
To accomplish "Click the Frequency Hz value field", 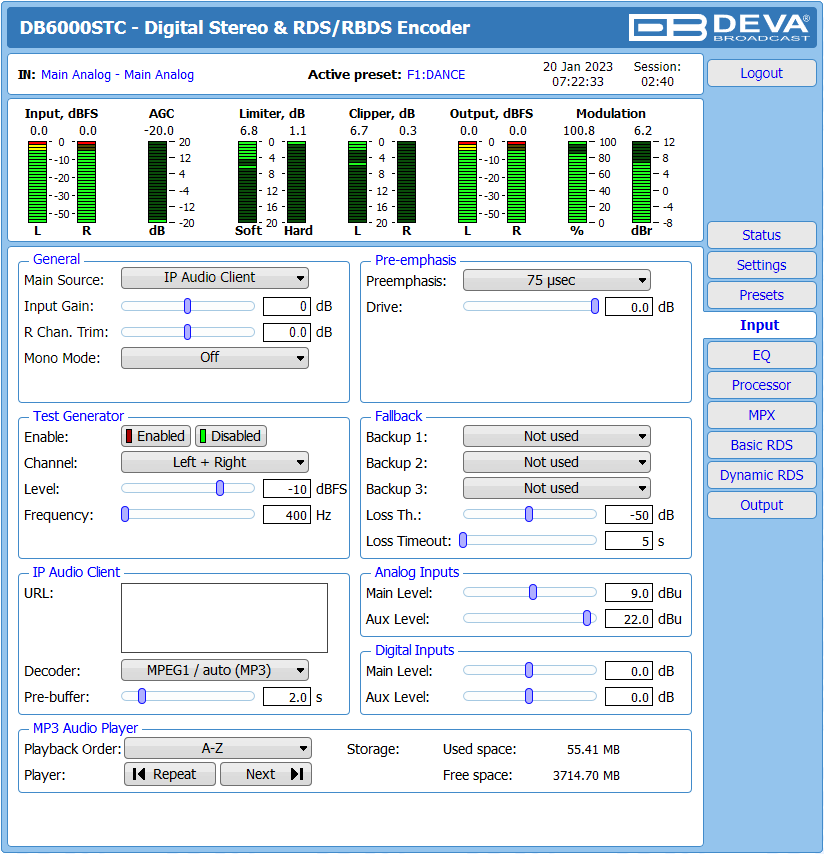I will 287,515.
